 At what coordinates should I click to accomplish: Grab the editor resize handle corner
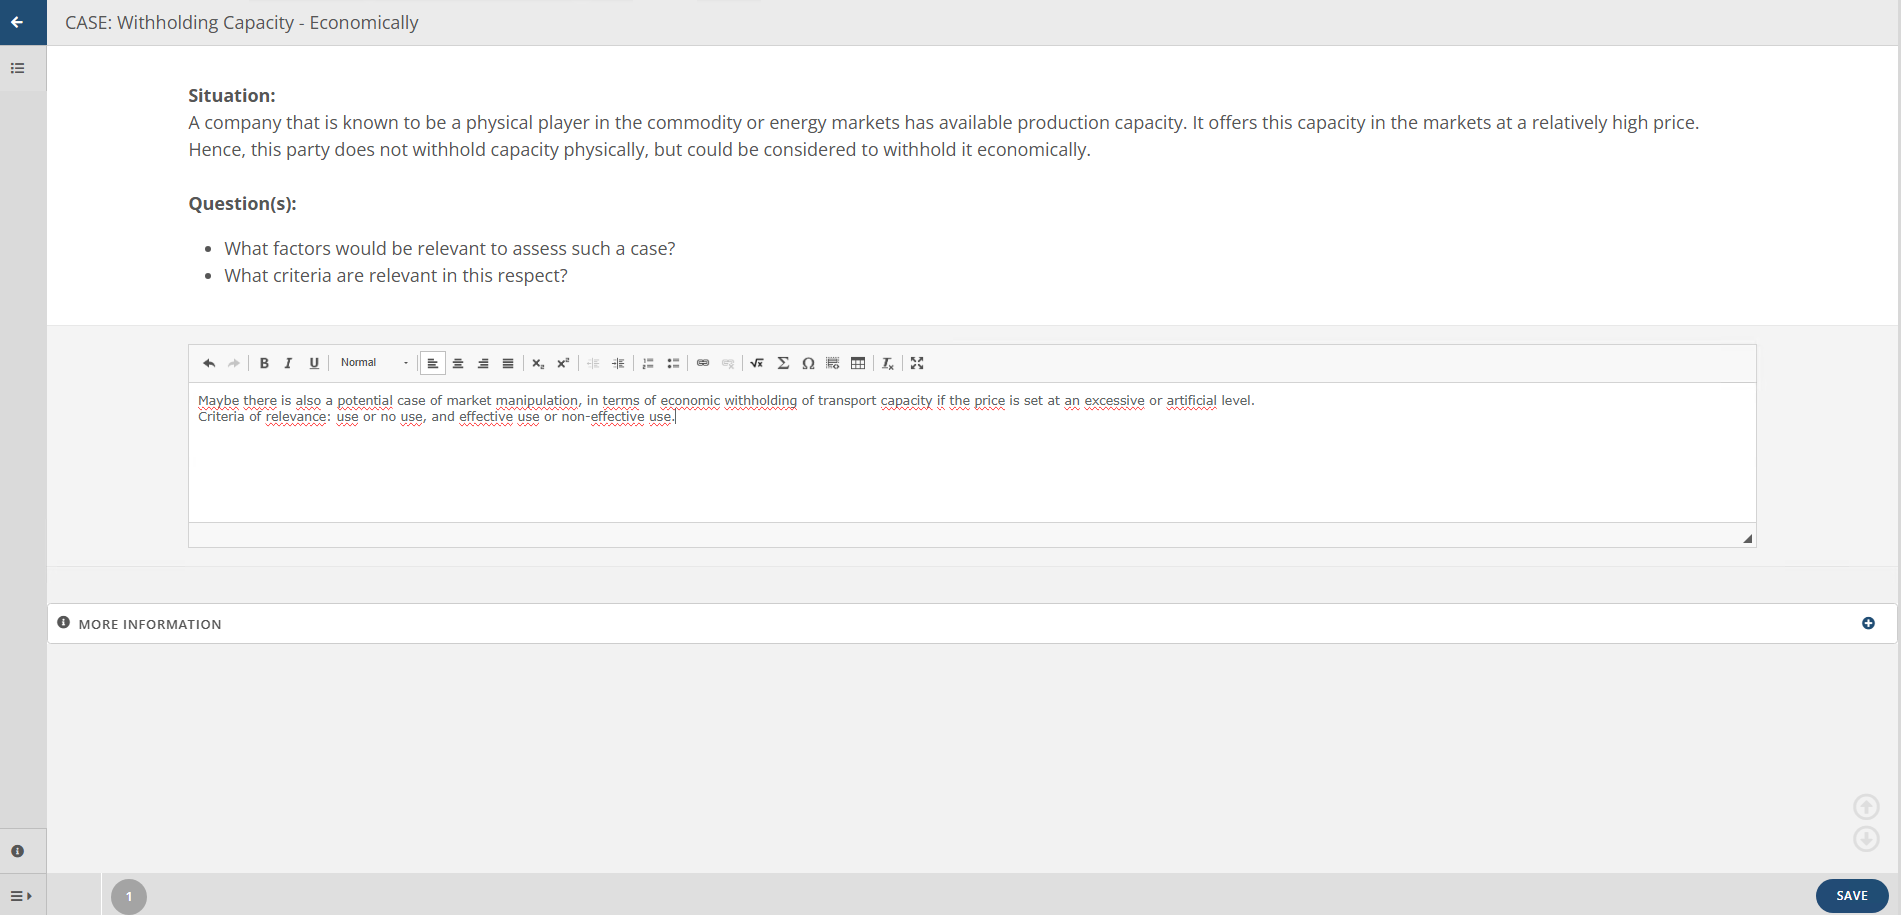click(x=1748, y=538)
